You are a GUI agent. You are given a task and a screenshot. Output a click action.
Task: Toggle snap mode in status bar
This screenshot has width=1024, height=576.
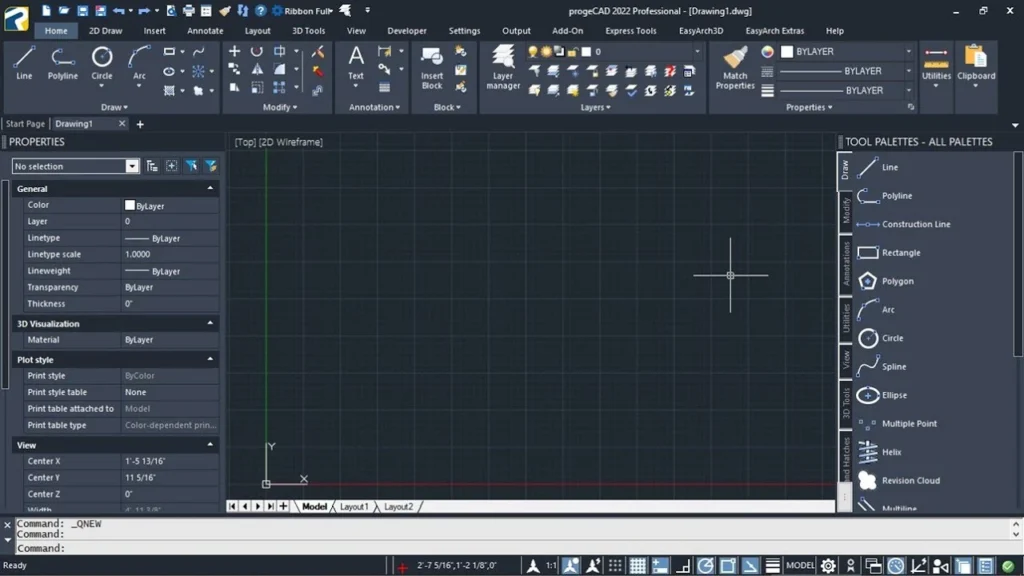coord(615,566)
